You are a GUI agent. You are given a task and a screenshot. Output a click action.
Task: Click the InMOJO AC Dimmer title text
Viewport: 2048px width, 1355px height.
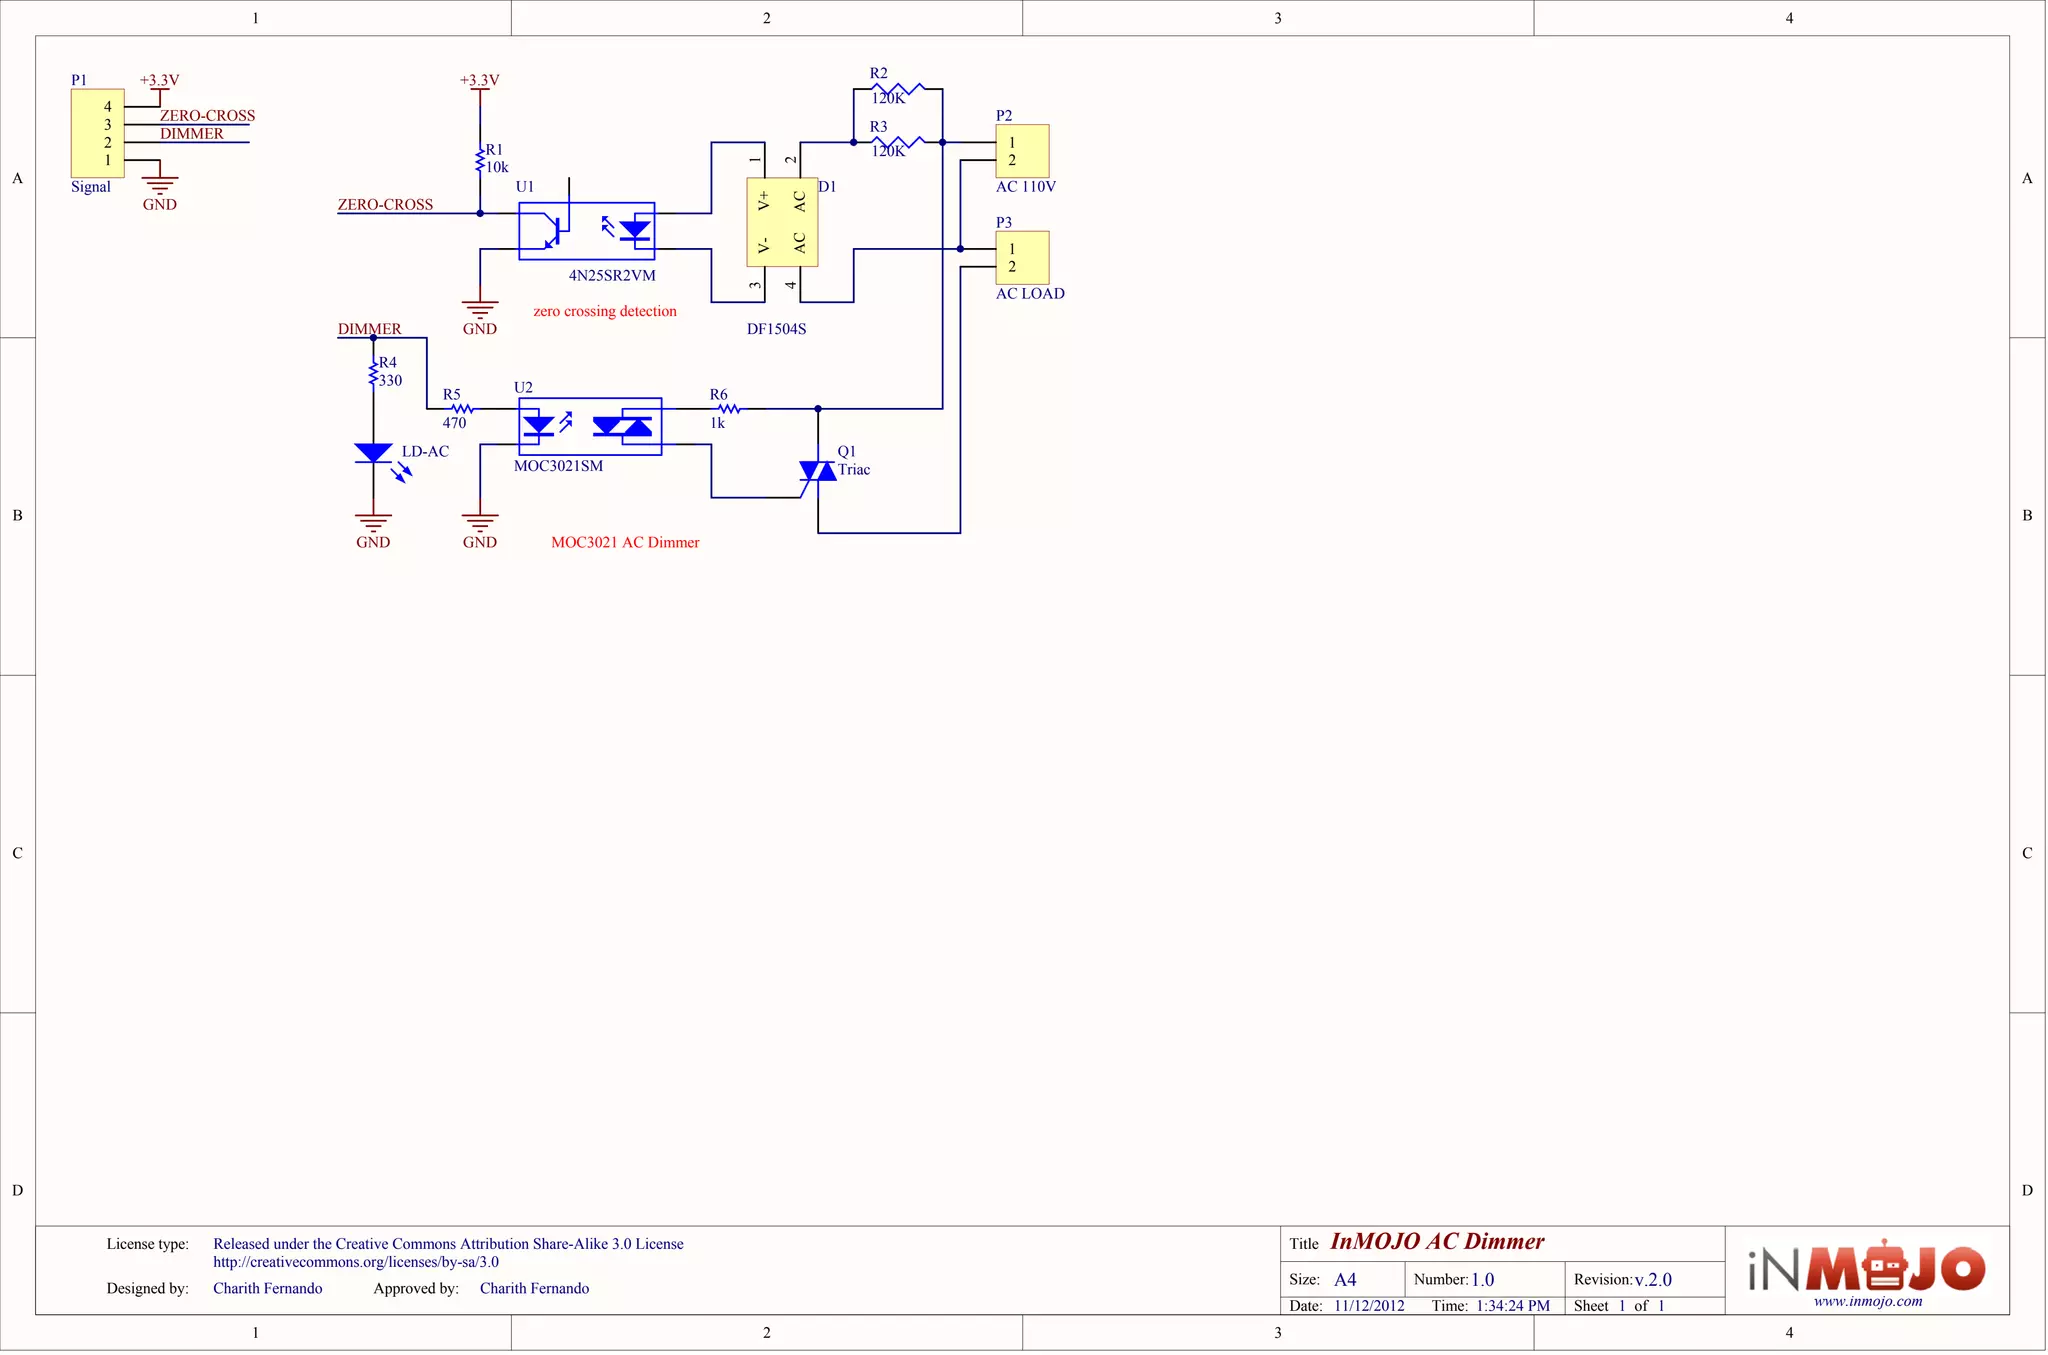click(1437, 1242)
